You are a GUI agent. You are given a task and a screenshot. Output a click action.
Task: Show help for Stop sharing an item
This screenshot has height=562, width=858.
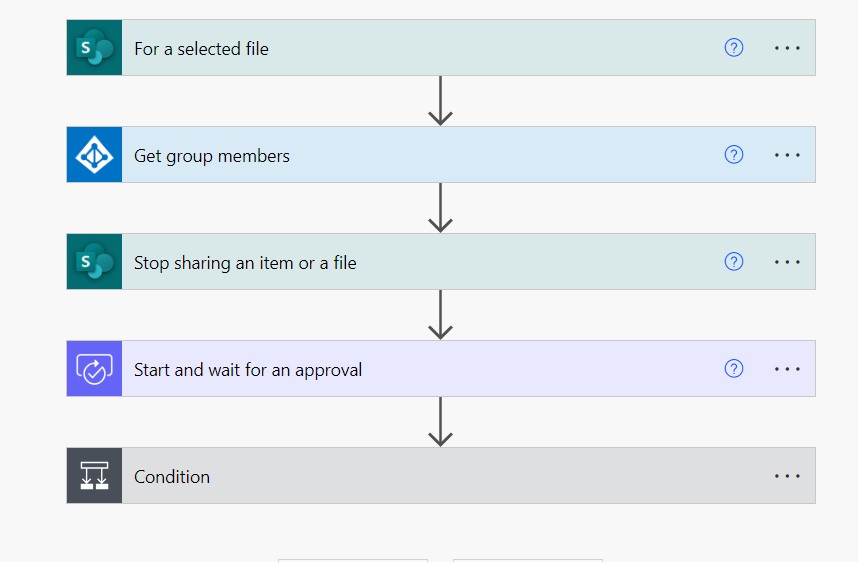click(734, 262)
